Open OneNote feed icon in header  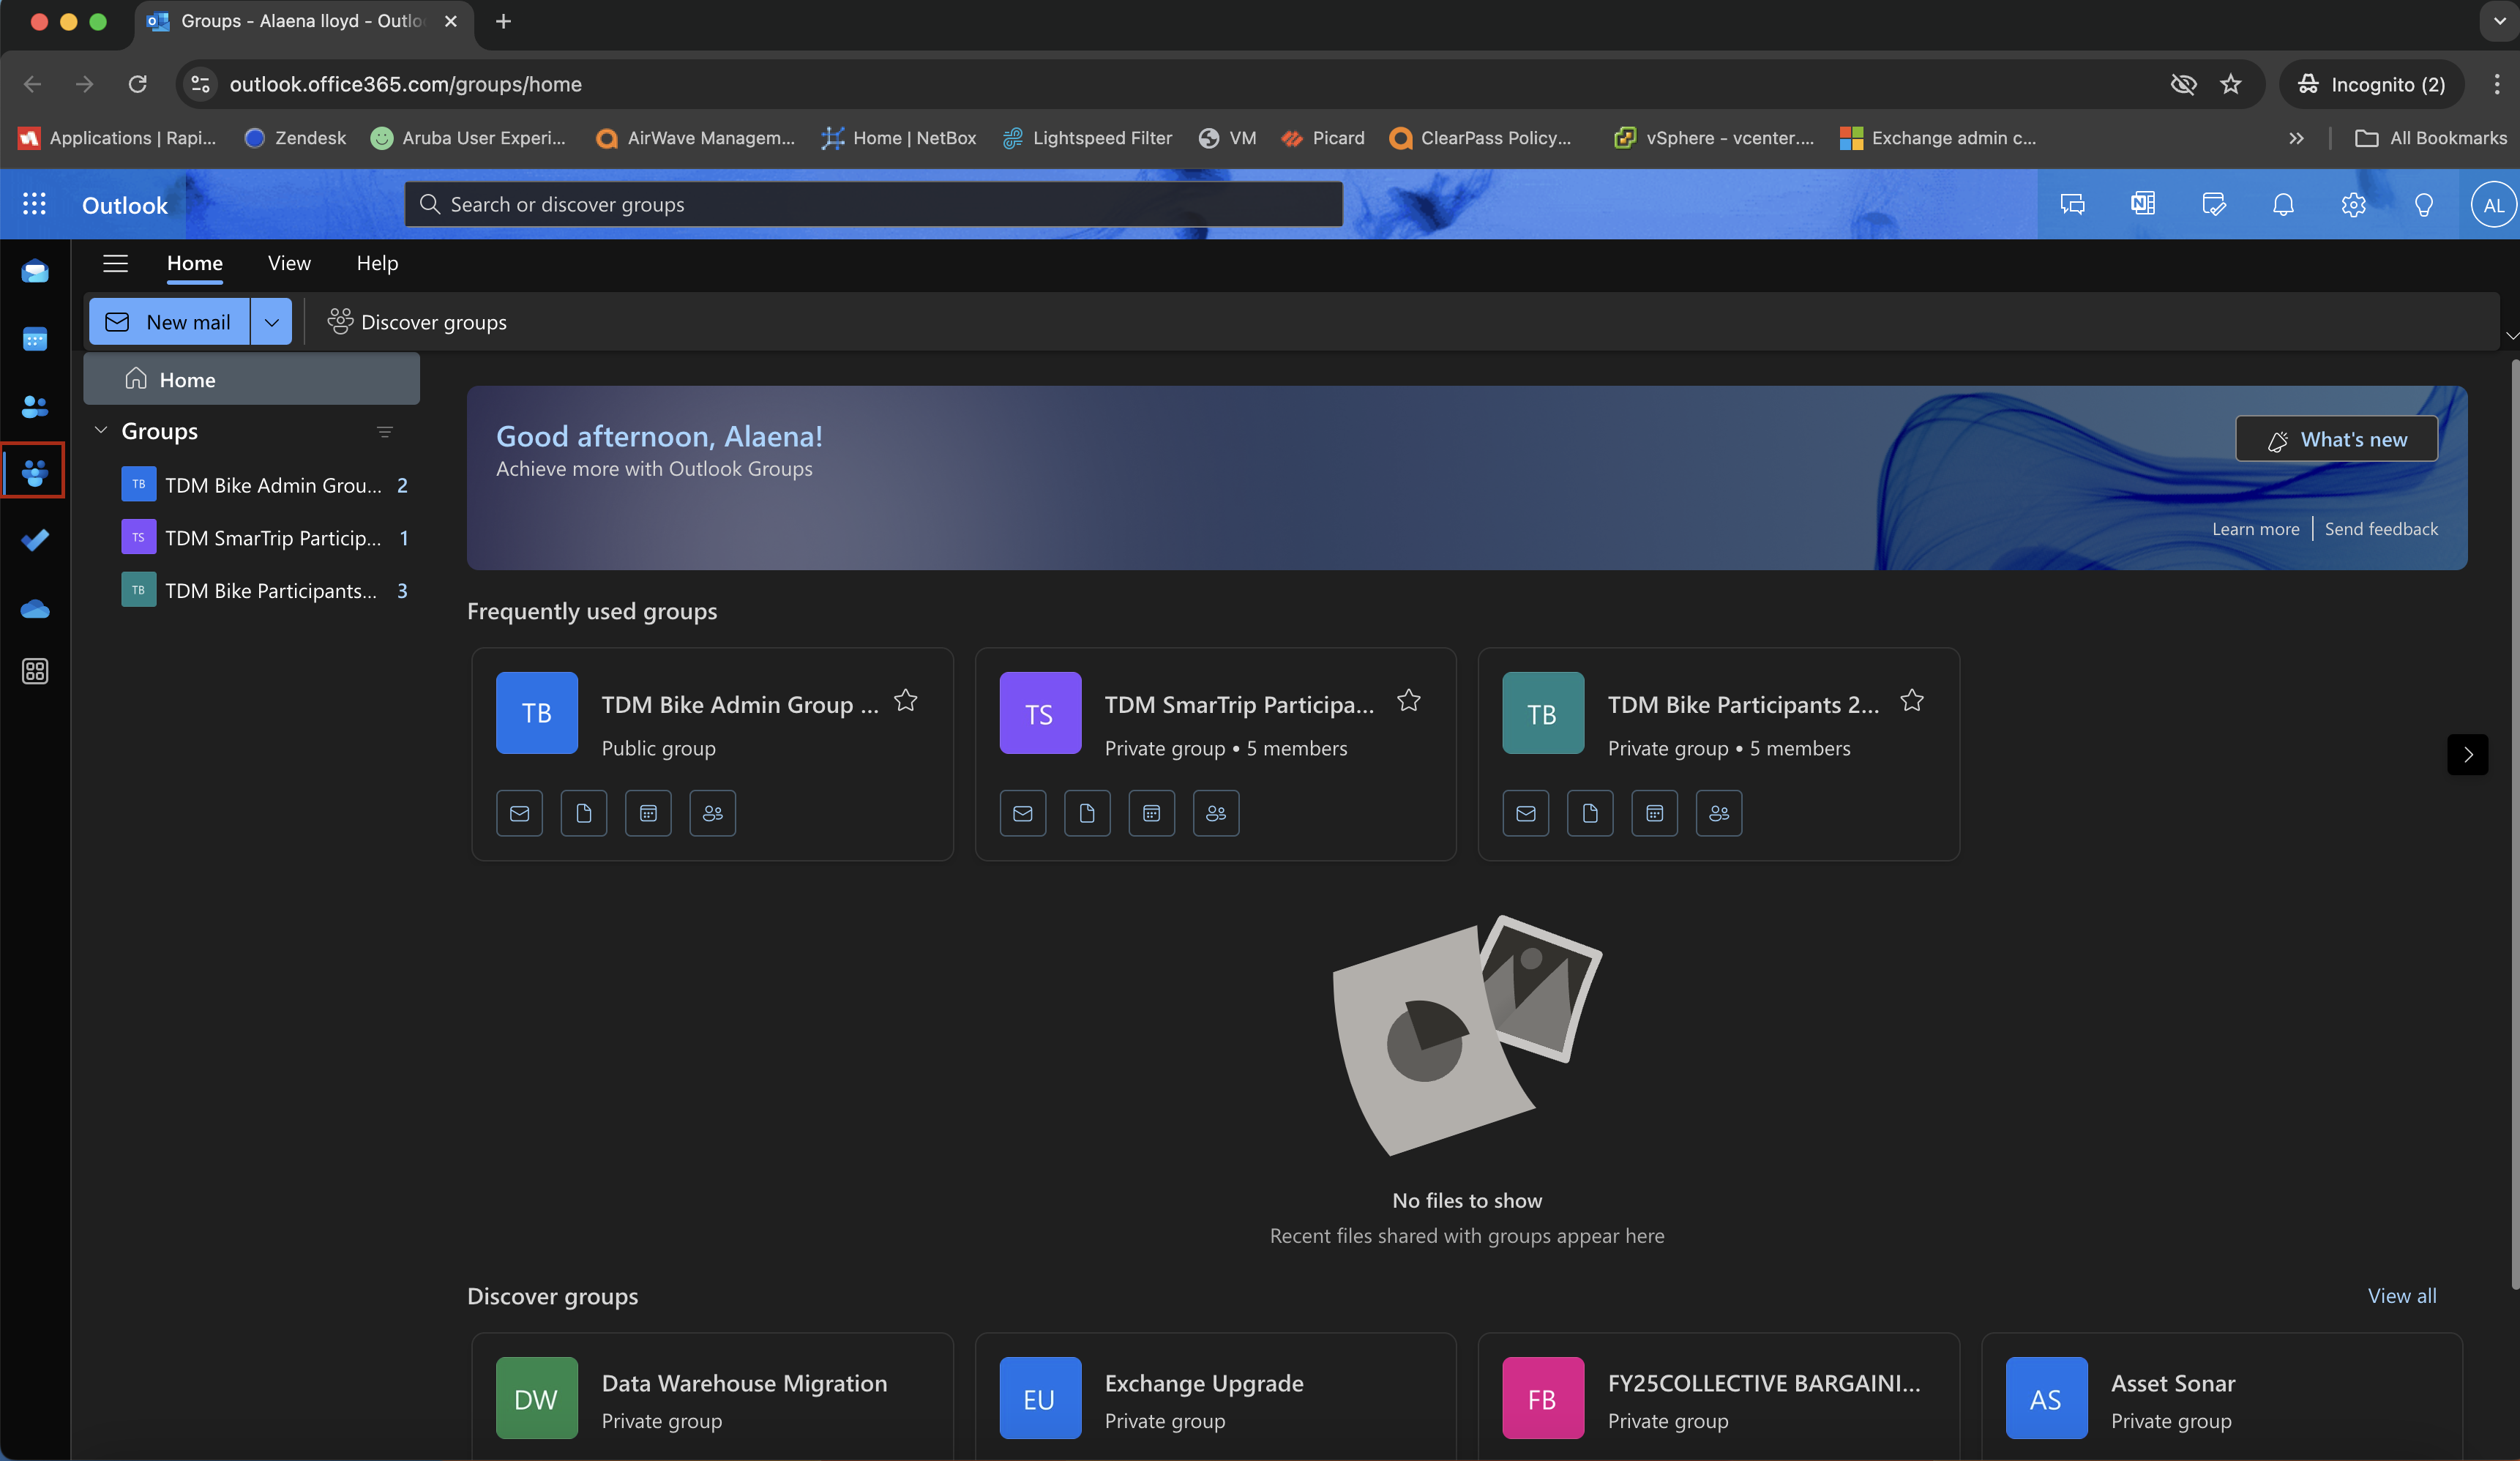click(x=2143, y=204)
